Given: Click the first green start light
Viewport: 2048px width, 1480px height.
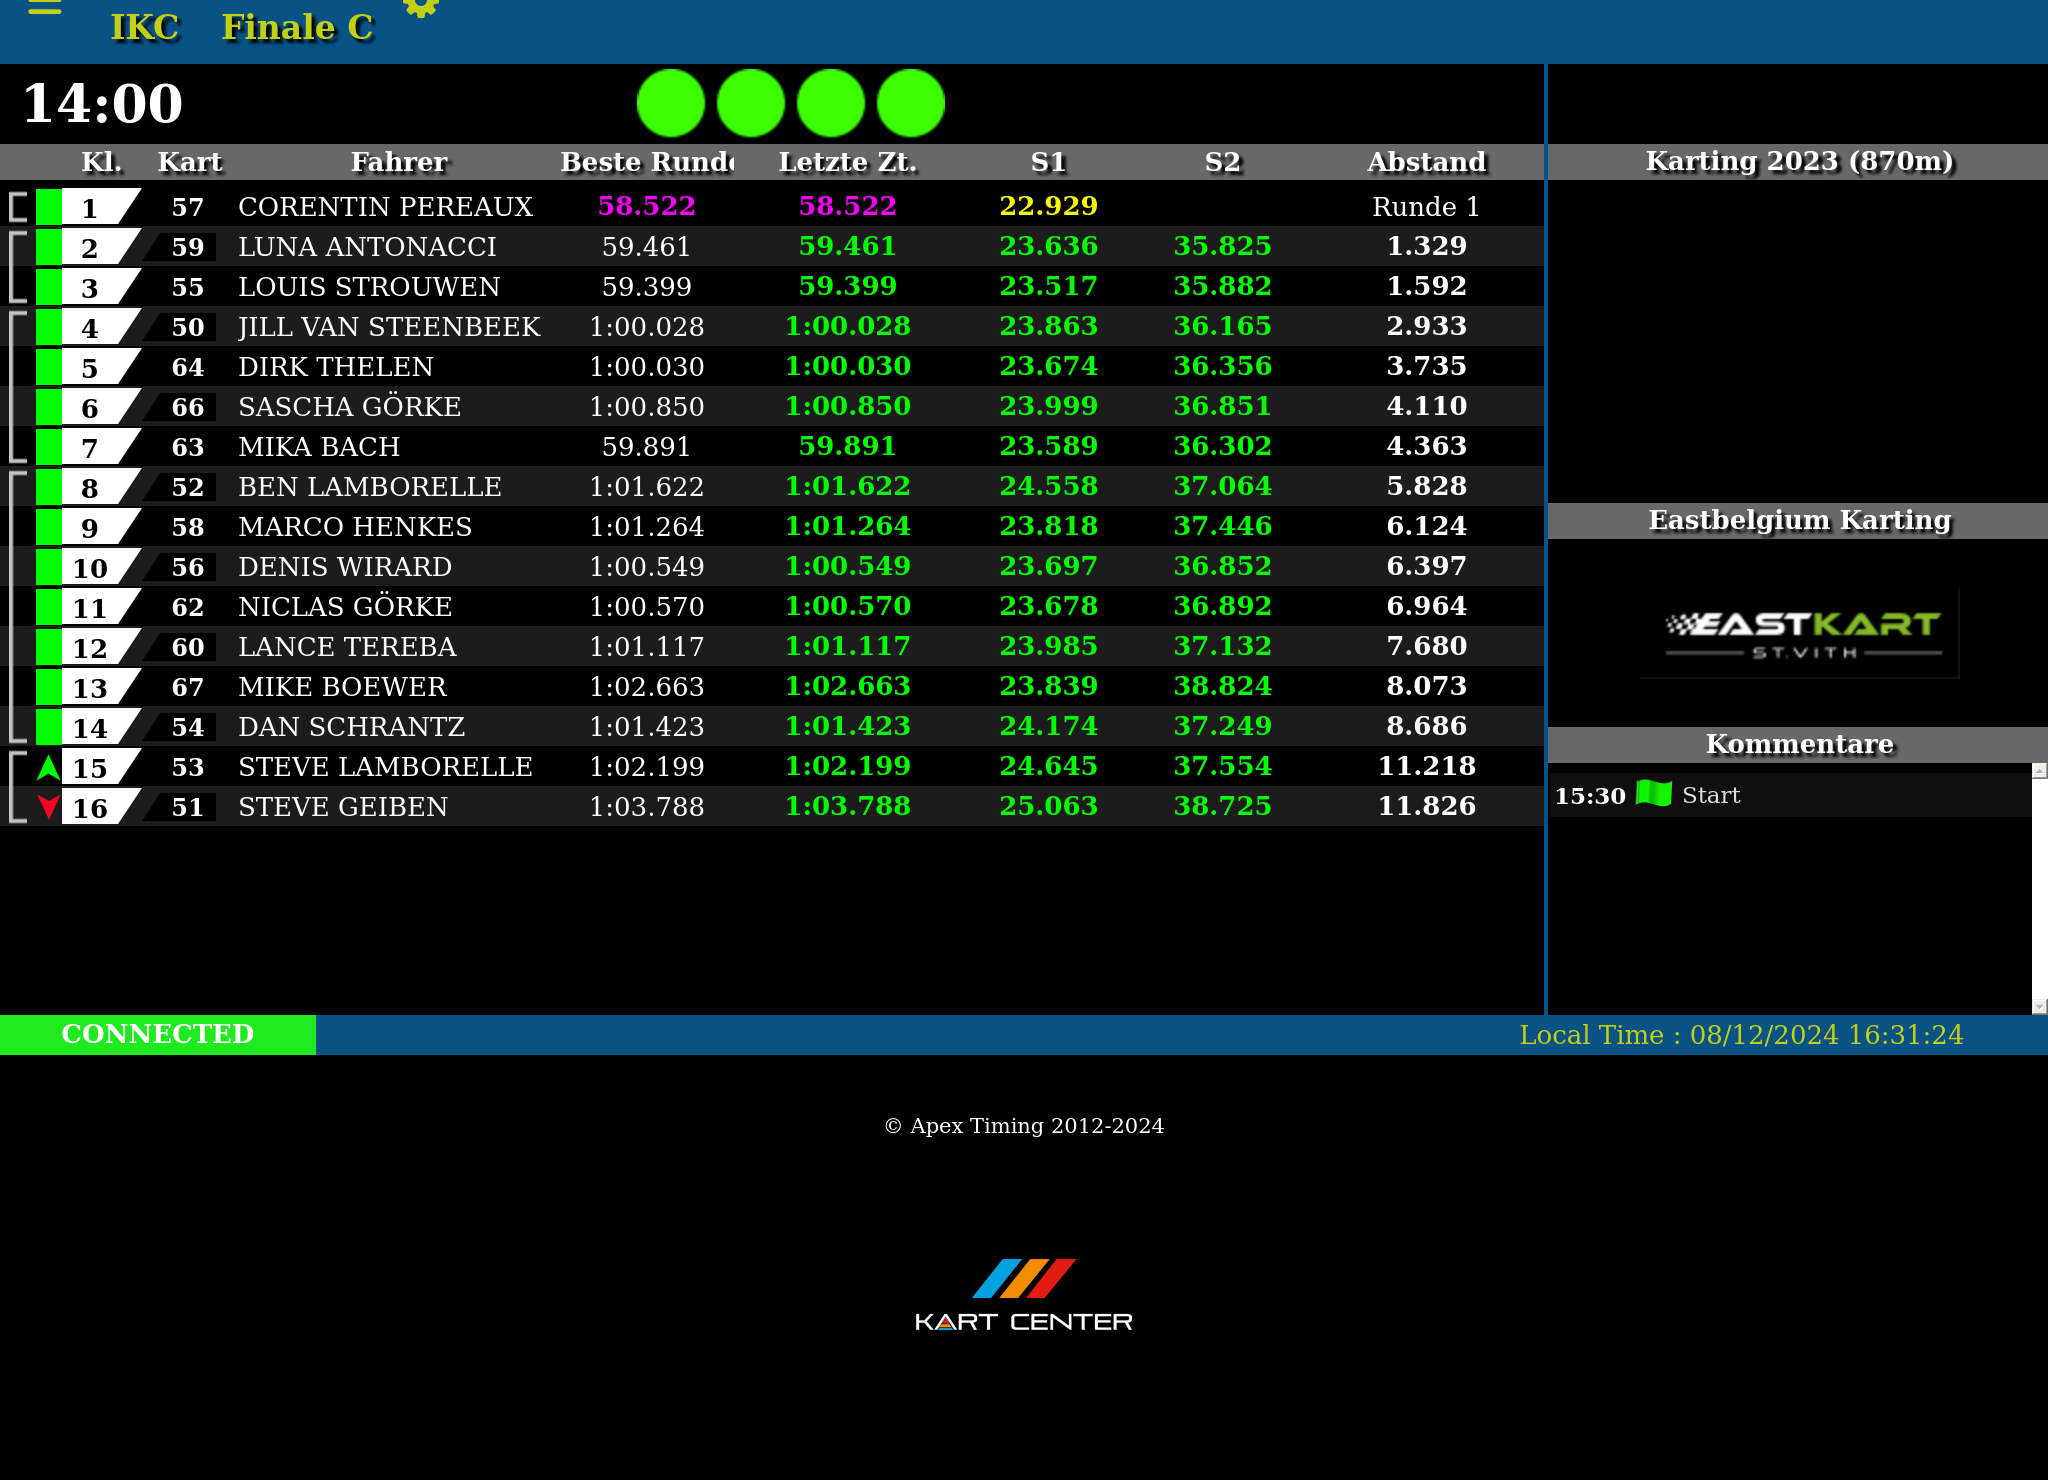Looking at the screenshot, I should pyautogui.click(x=671, y=103).
